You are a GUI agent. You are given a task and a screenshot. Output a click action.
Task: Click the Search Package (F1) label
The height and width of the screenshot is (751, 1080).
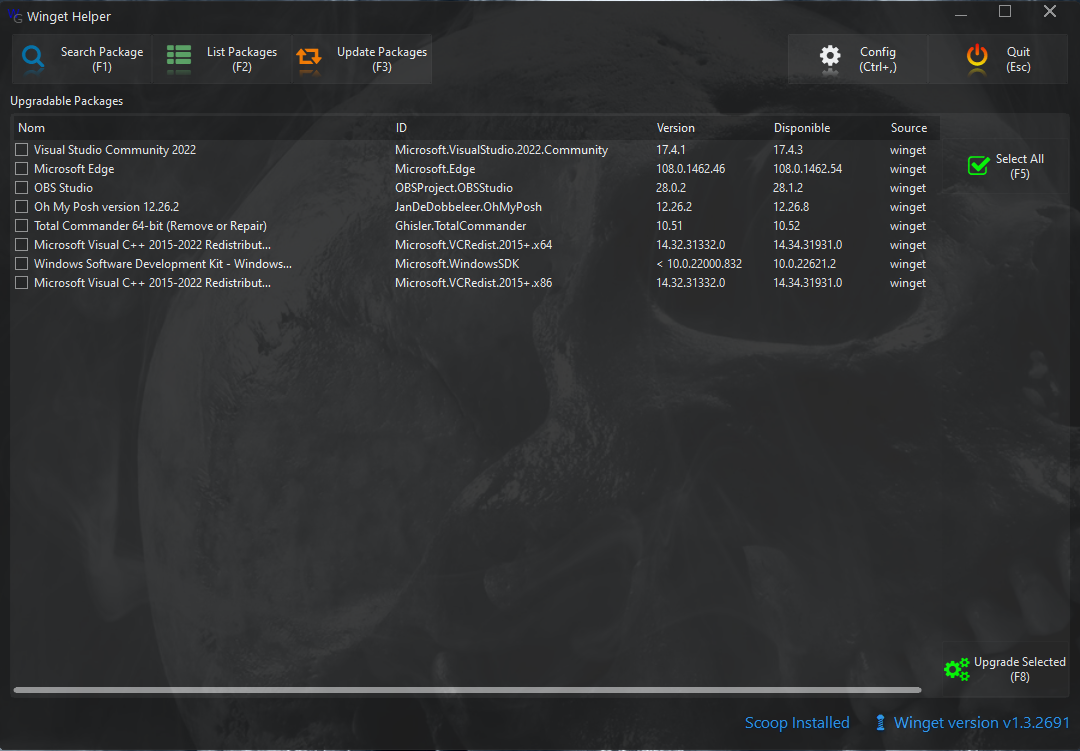(x=102, y=59)
